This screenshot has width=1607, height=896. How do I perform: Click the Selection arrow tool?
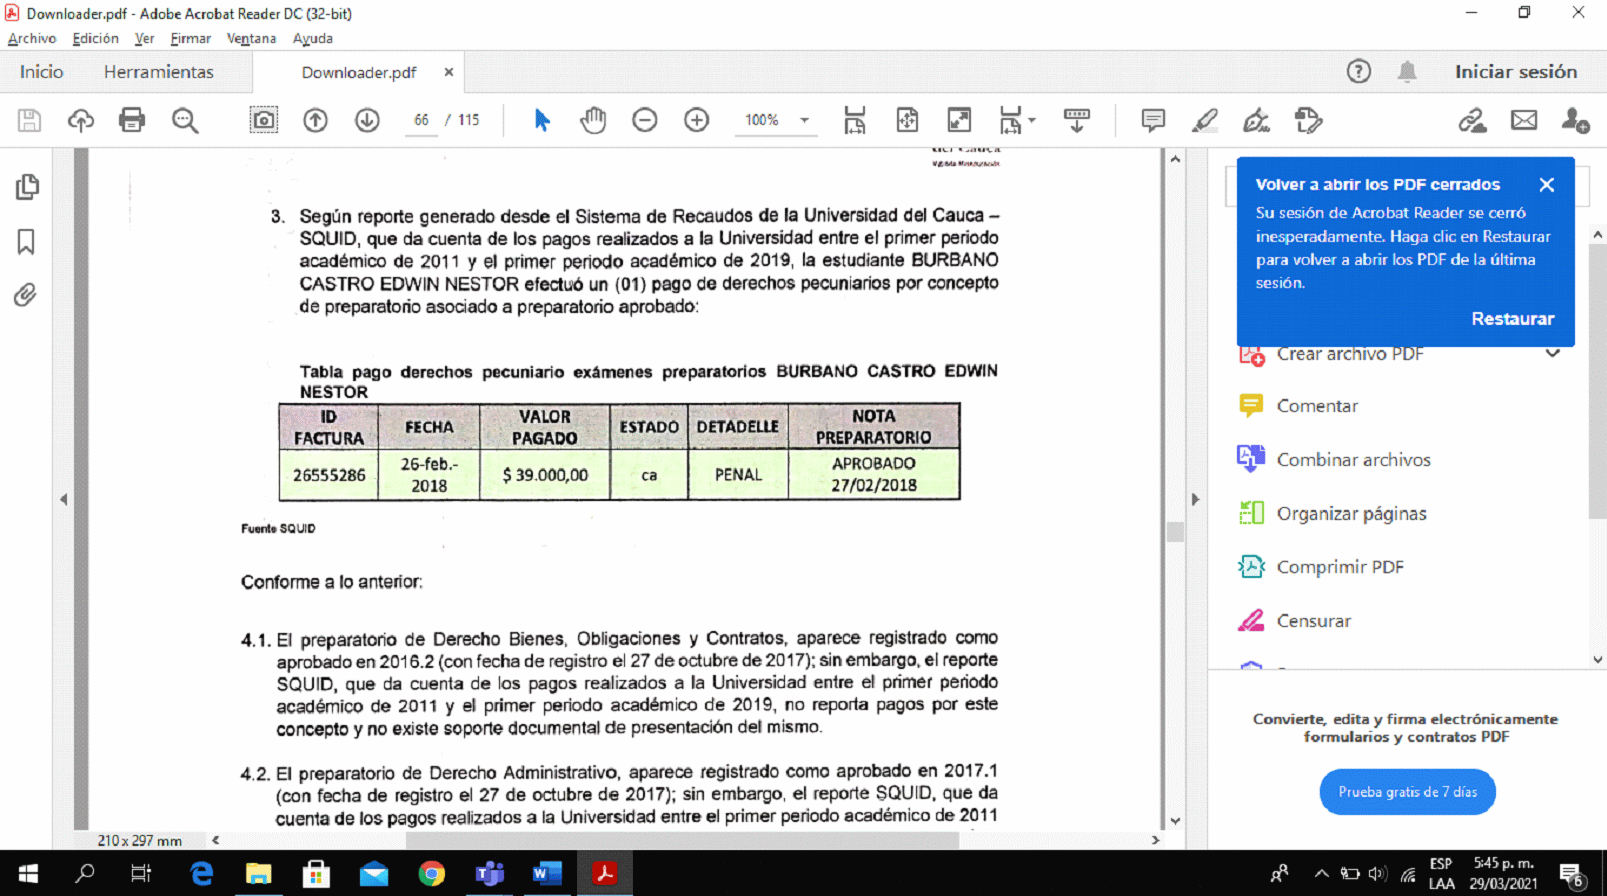(x=542, y=120)
